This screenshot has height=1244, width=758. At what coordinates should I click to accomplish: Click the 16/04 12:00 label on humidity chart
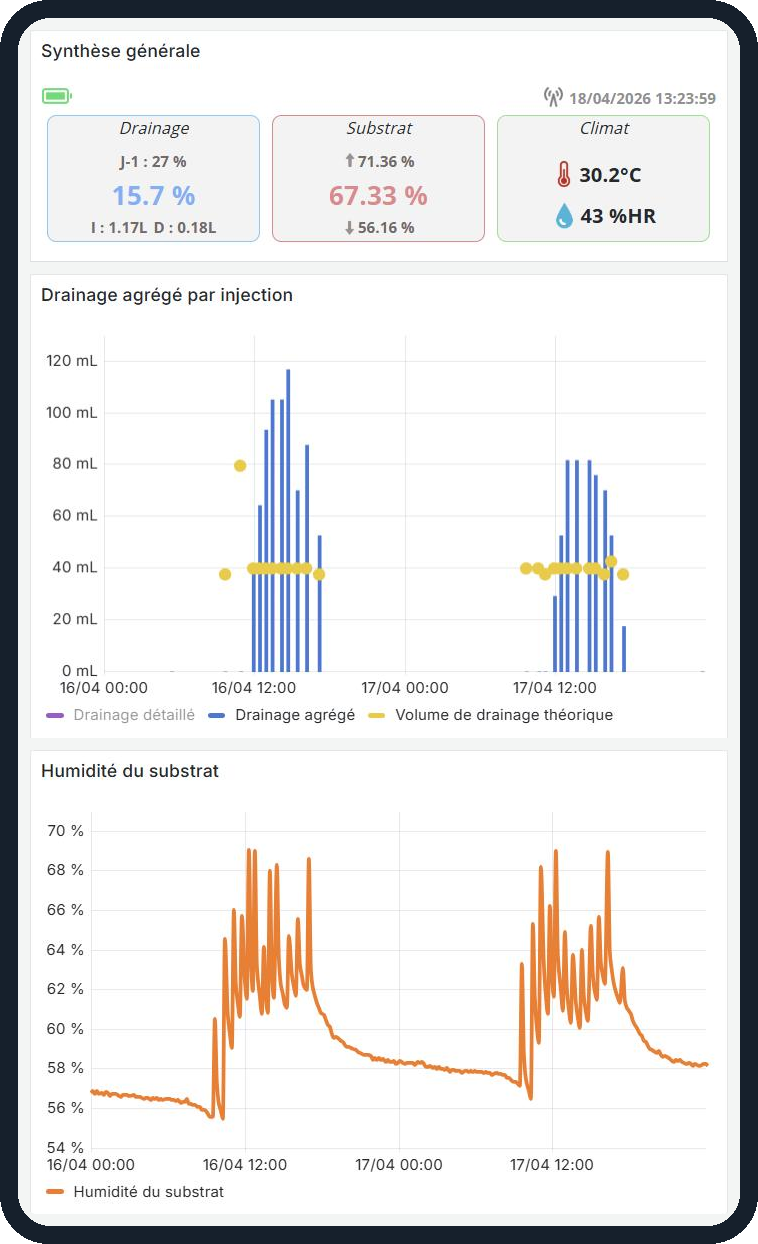pyautogui.click(x=245, y=1164)
